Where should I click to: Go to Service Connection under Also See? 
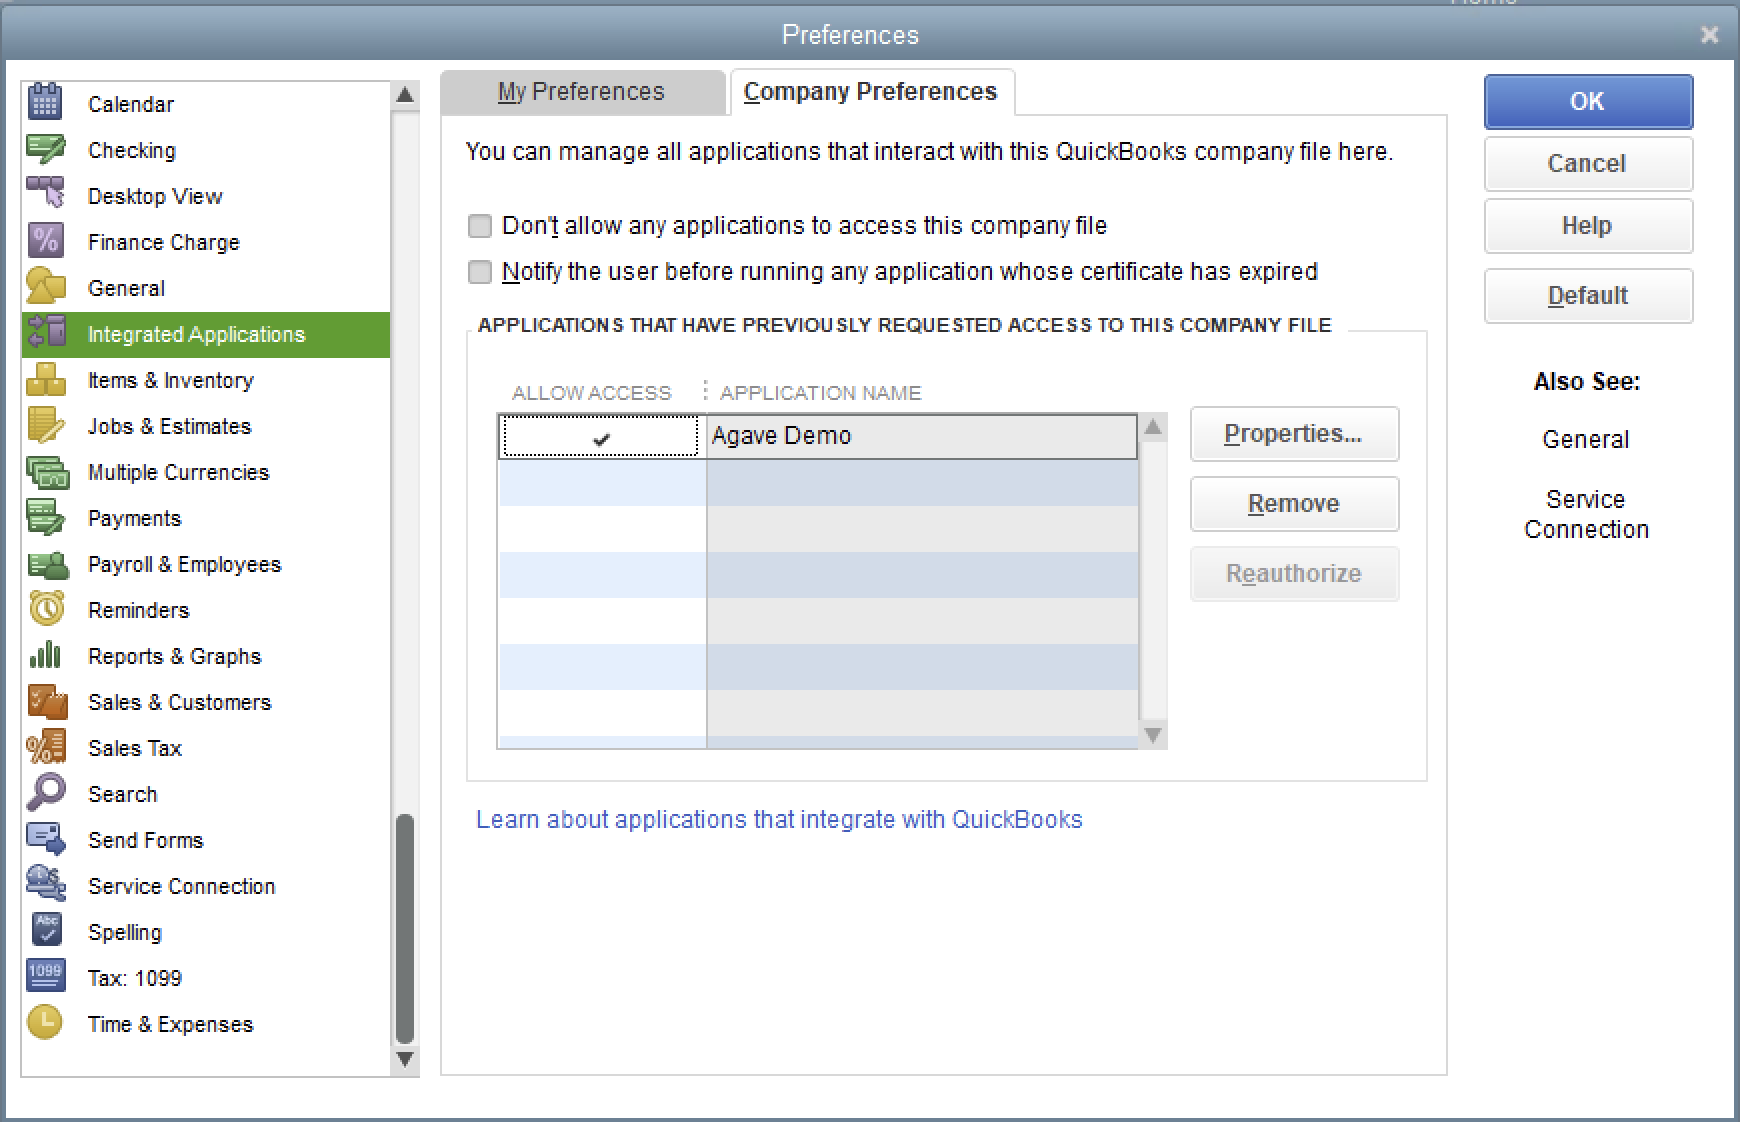coord(1586,514)
